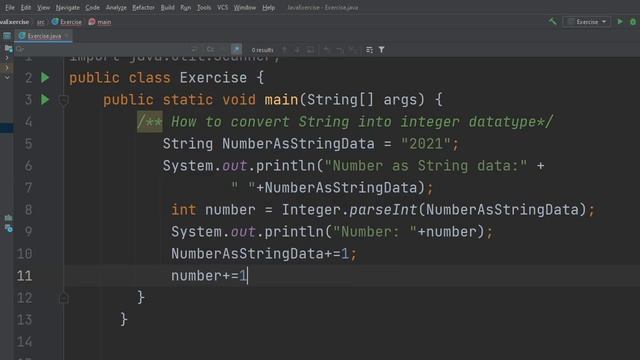Open the Run menu
The height and width of the screenshot is (360, 640).
click(x=185, y=7)
